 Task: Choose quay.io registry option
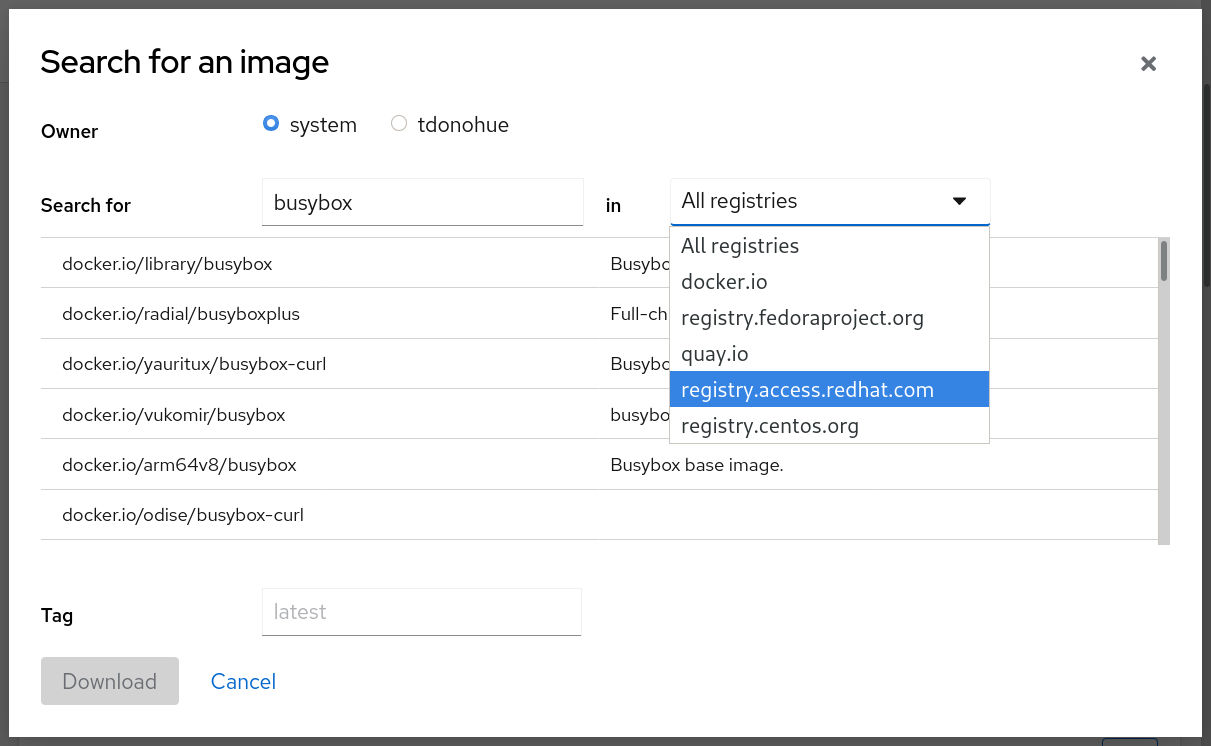pyautogui.click(x=829, y=354)
